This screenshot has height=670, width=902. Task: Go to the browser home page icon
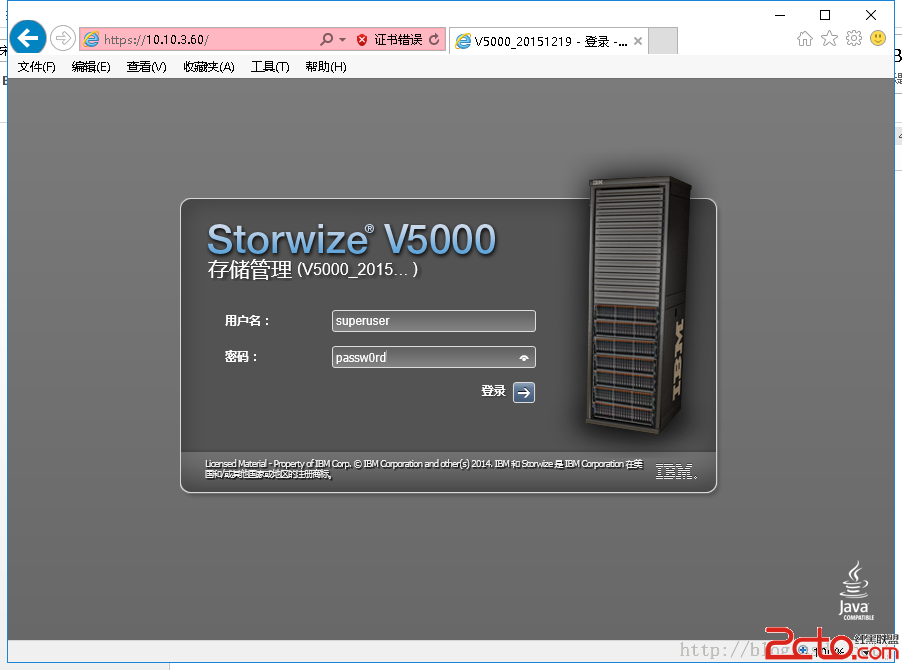(805, 39)
